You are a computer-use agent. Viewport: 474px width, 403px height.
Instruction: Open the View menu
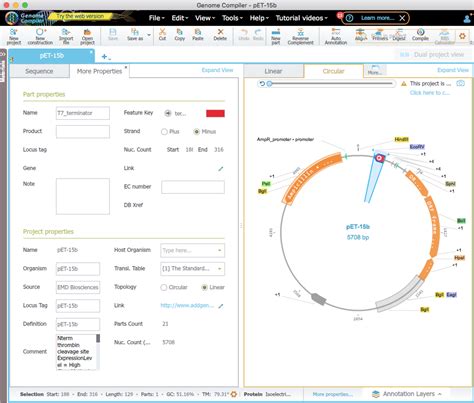205,18
